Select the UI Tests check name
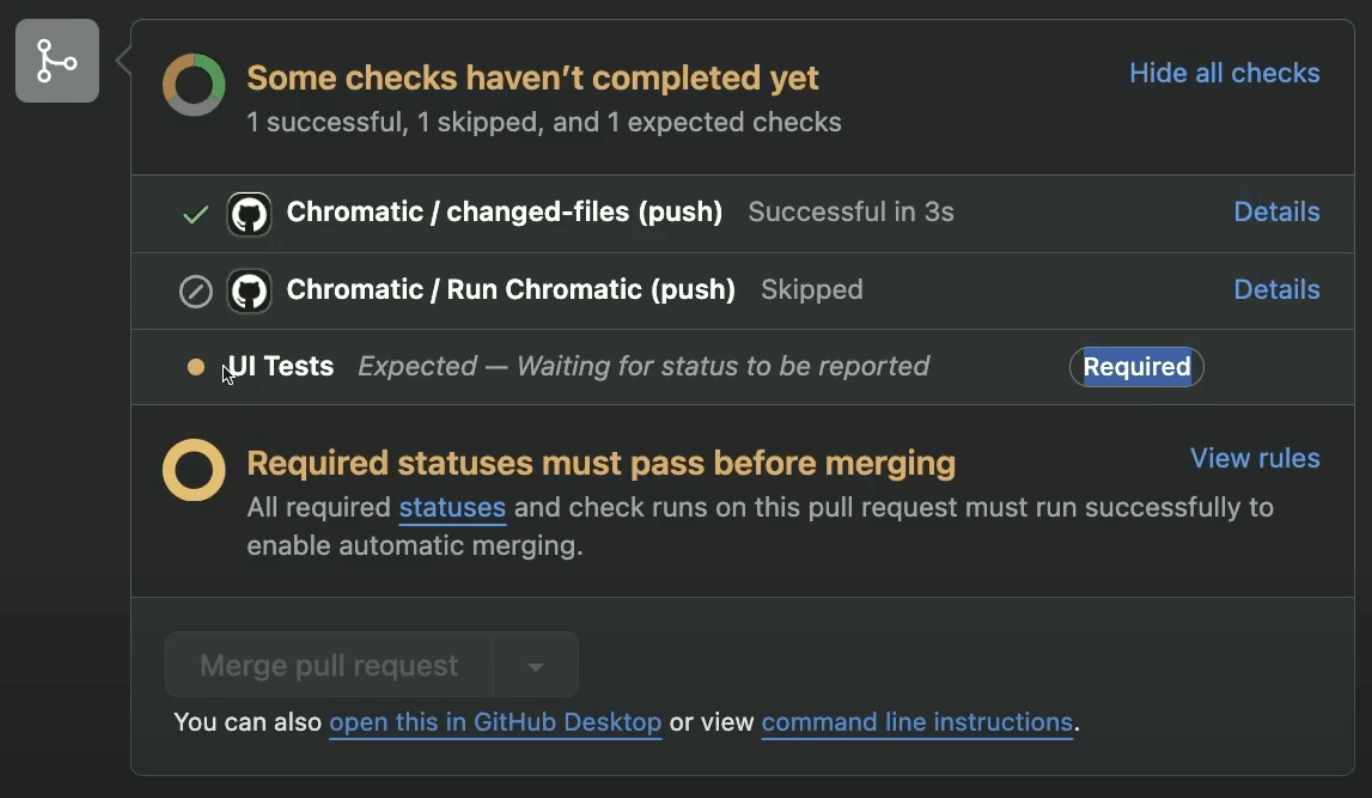Screen dimensions: 1372x798 [x=281, y=366]
